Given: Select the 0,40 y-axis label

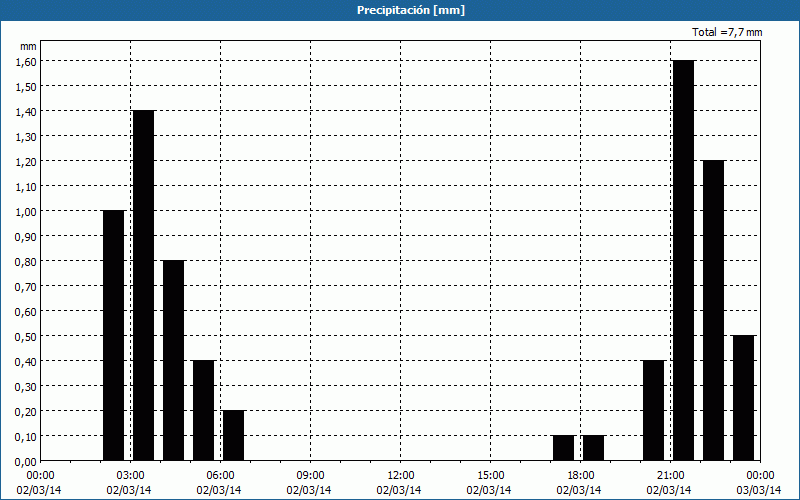Looking at the screenshot, I should [x=26, y=362].
